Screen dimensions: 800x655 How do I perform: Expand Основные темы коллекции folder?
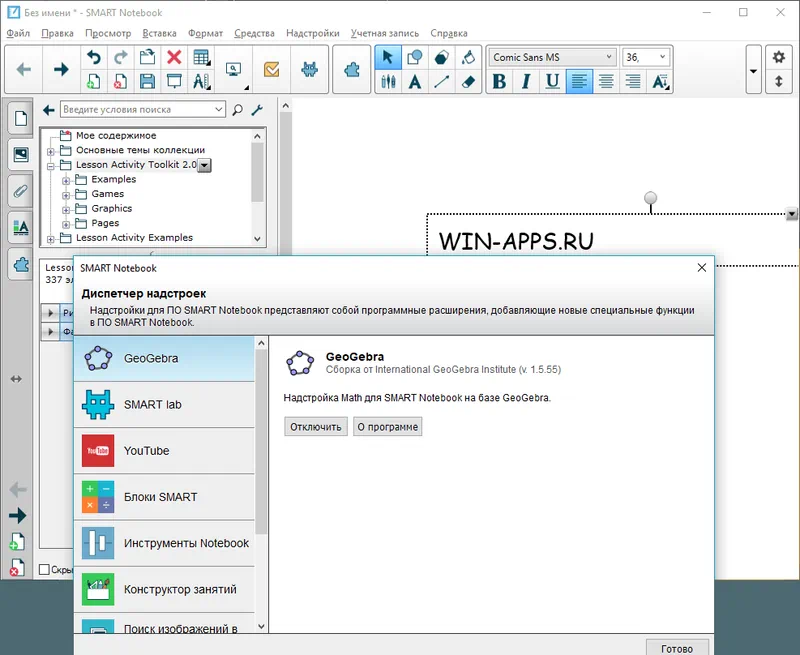[51, 152]
